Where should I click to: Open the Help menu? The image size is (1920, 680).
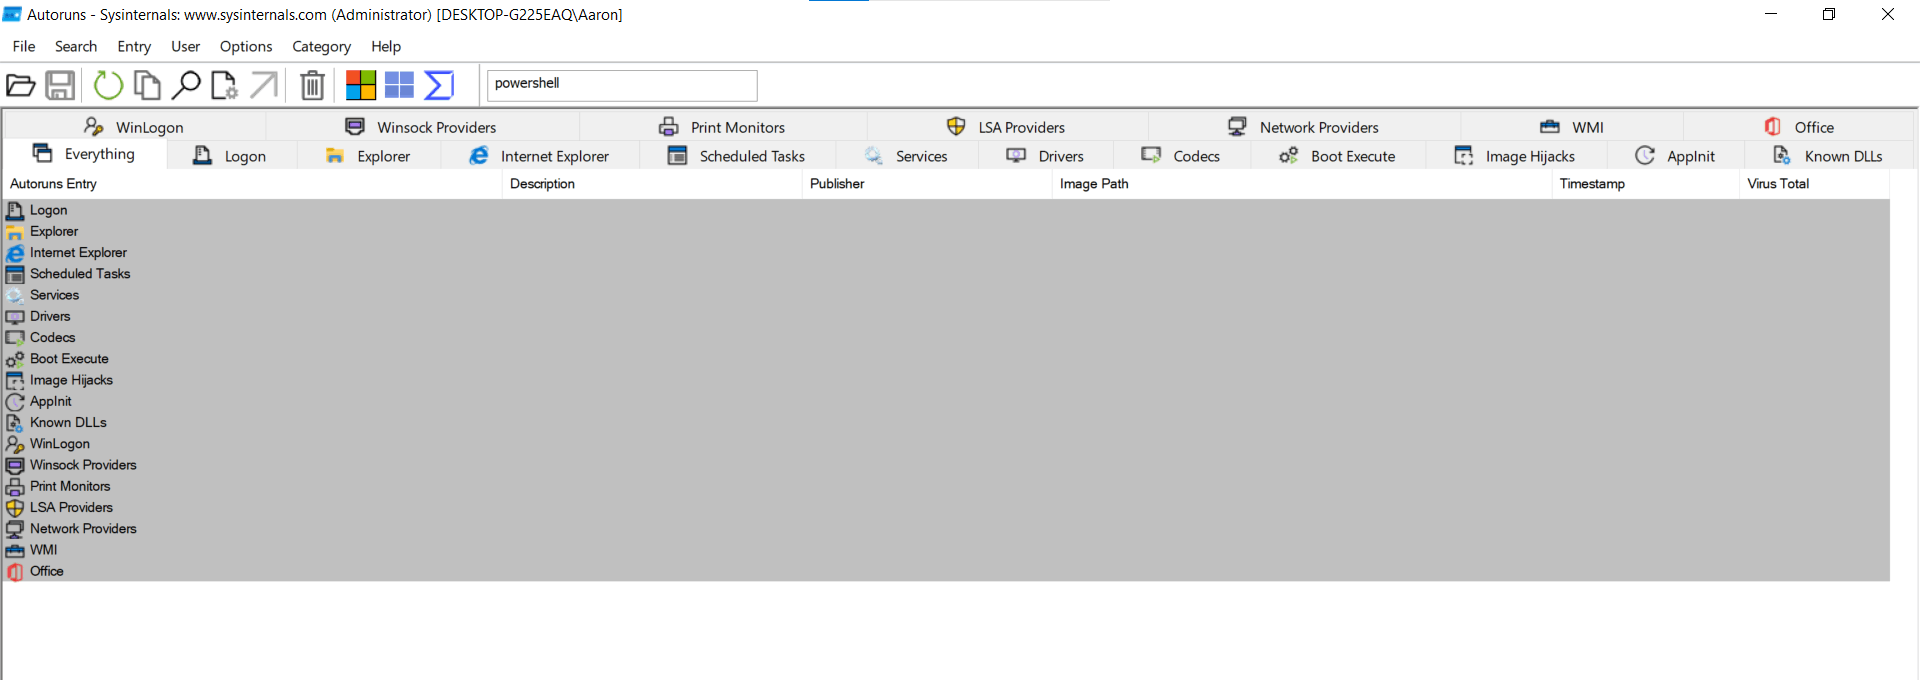tap(386, 46)
